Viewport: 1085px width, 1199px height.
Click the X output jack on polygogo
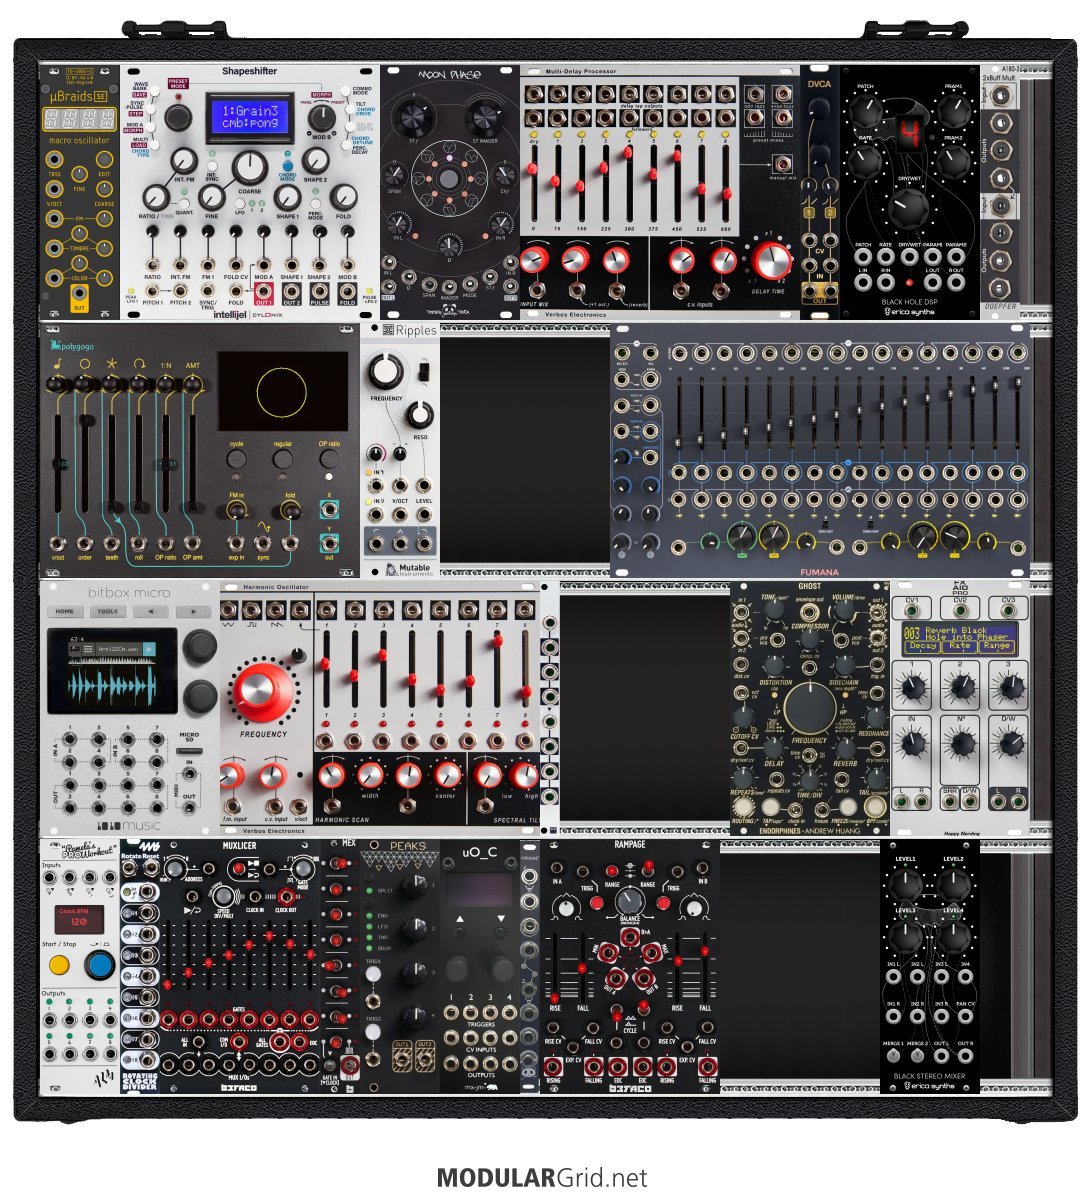coord(330,510)
